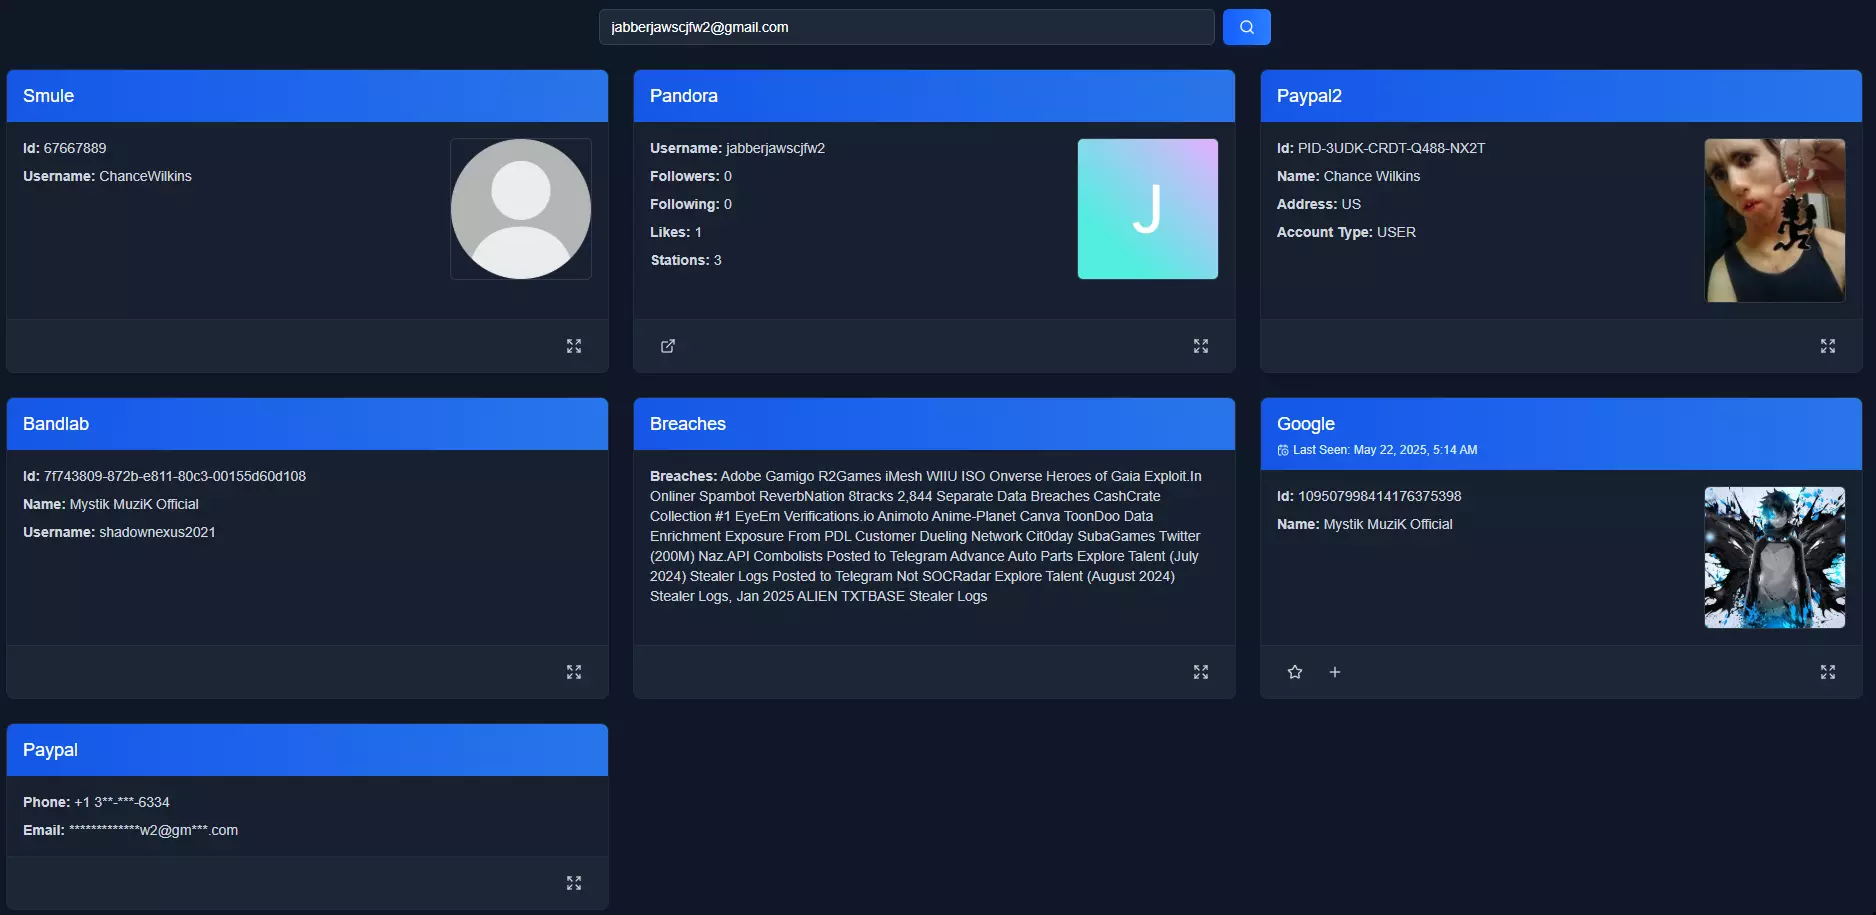This screenshot has height=915, width=1876.
Task: Click Pandora Stations: 3 row
Action: 686,260
